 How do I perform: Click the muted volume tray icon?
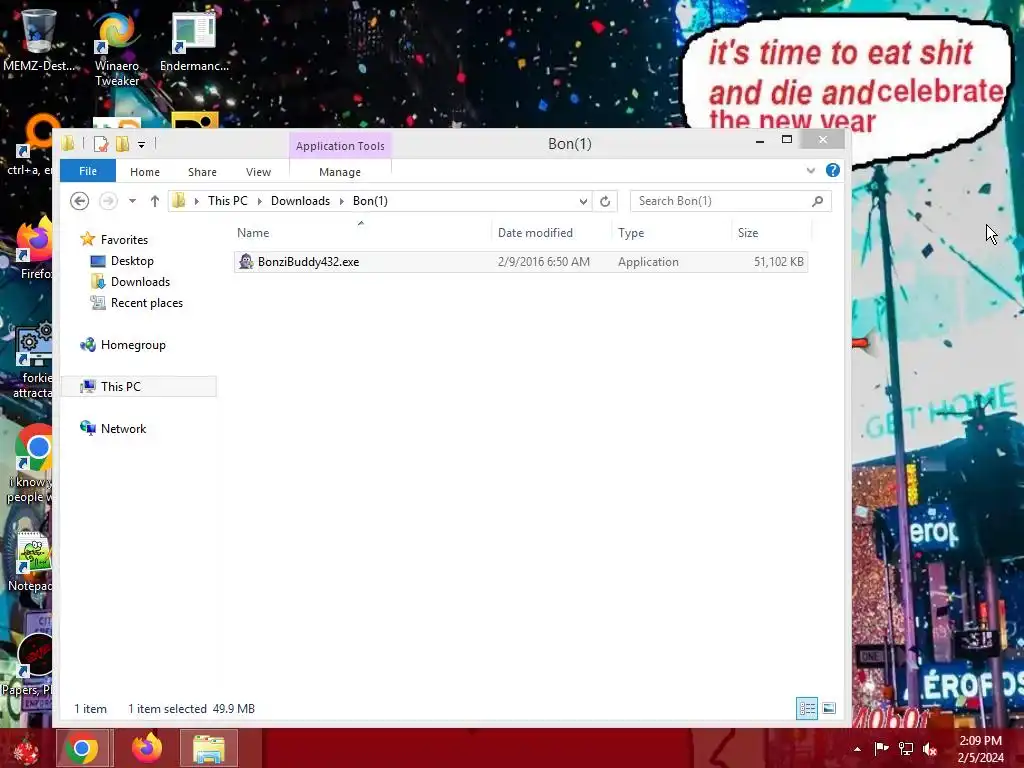pos(930,749)
